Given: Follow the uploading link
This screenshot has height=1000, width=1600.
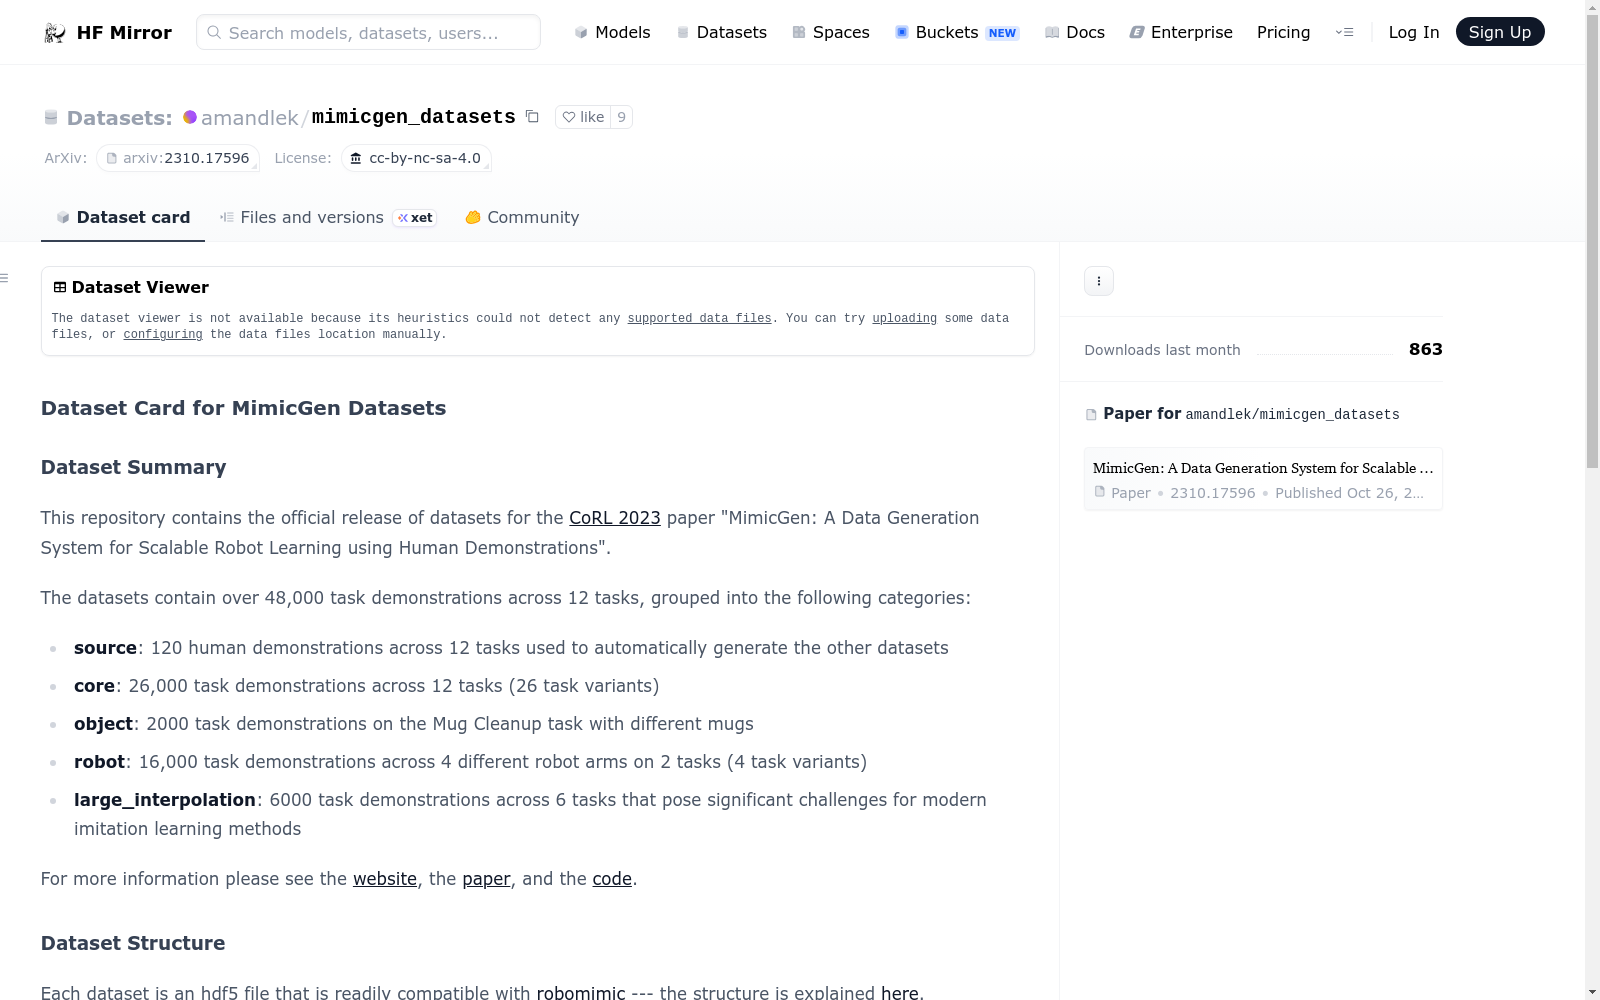Looking at the screenshot, I should tap(904, 318).
